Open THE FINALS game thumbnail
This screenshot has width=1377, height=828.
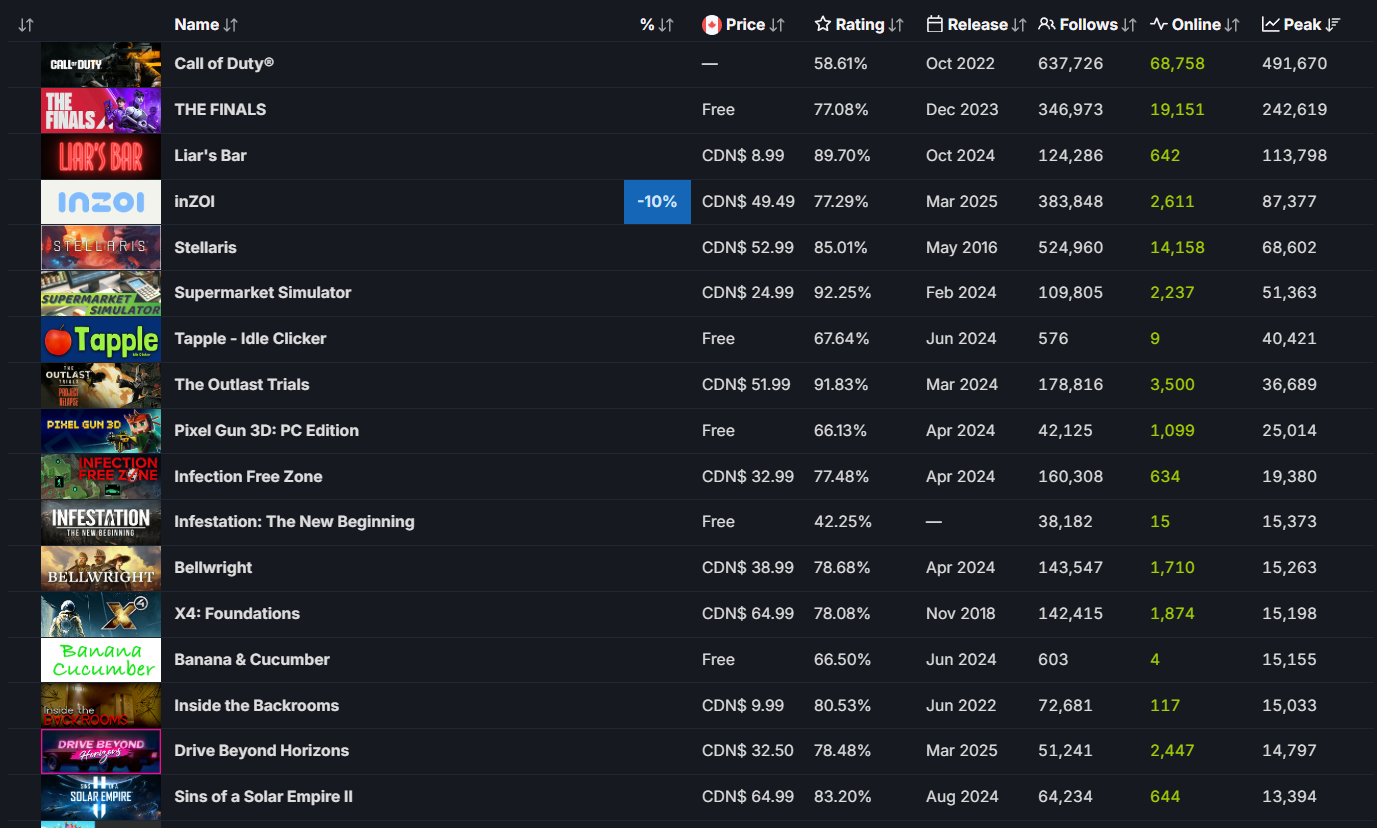click(101, 110)
